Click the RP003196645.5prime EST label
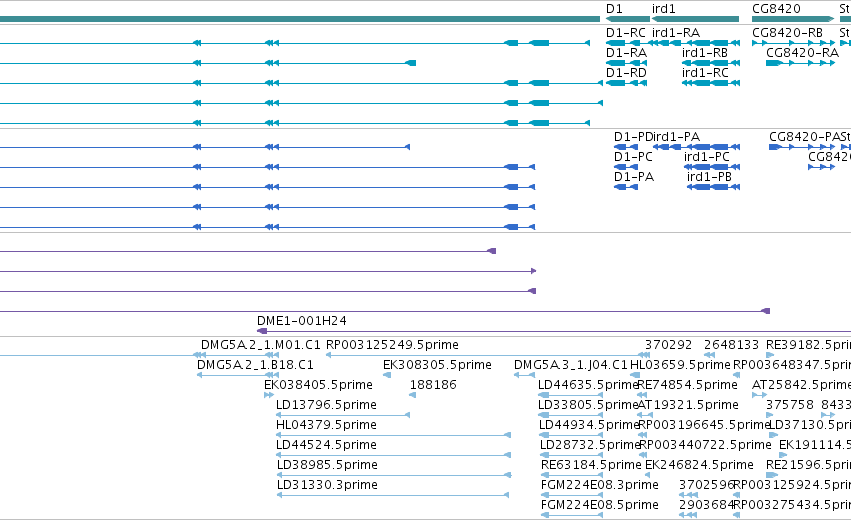This screenshot has height=520, width=851. pos(704,425)
